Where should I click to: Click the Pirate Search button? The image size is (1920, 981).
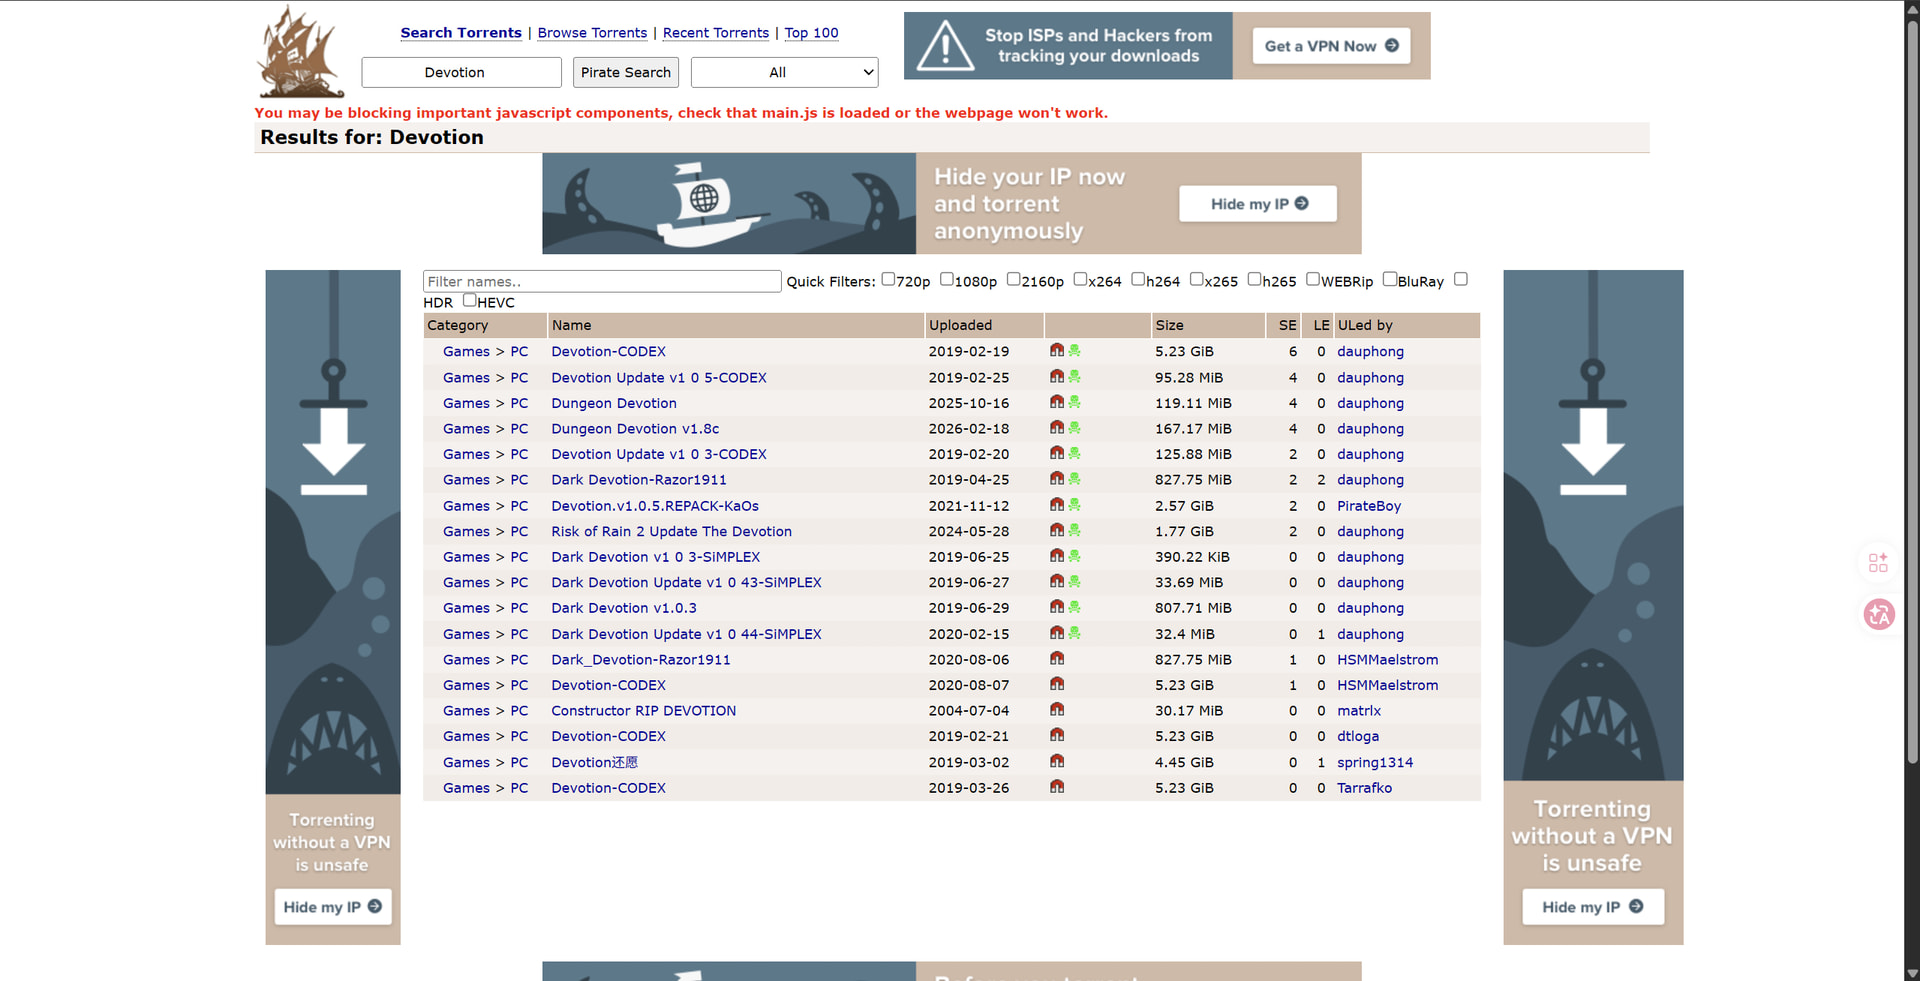[626, 72]
